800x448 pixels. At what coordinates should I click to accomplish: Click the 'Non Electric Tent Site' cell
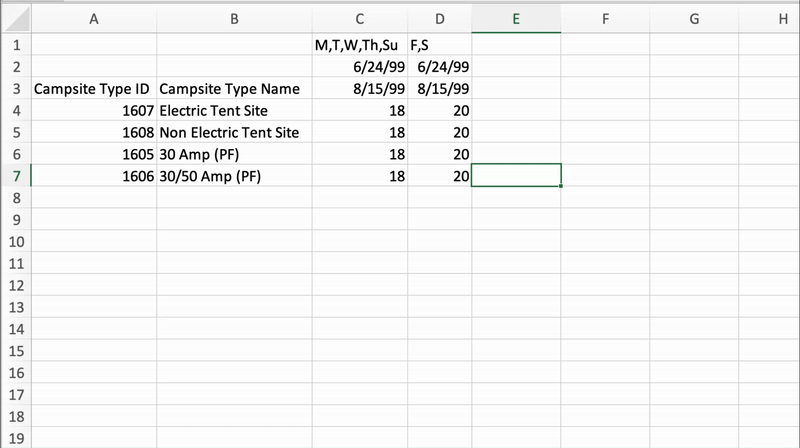point(234,132)
